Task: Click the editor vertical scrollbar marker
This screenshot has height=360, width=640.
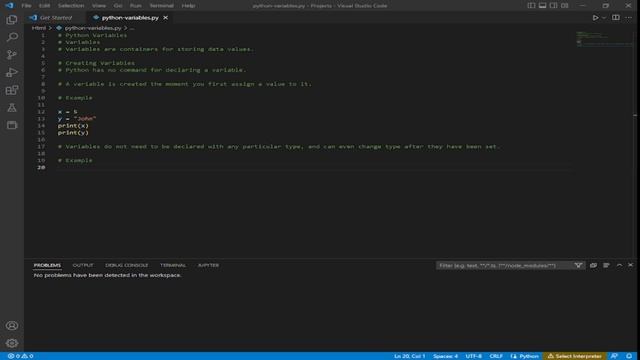Action: tap(635, 116)
